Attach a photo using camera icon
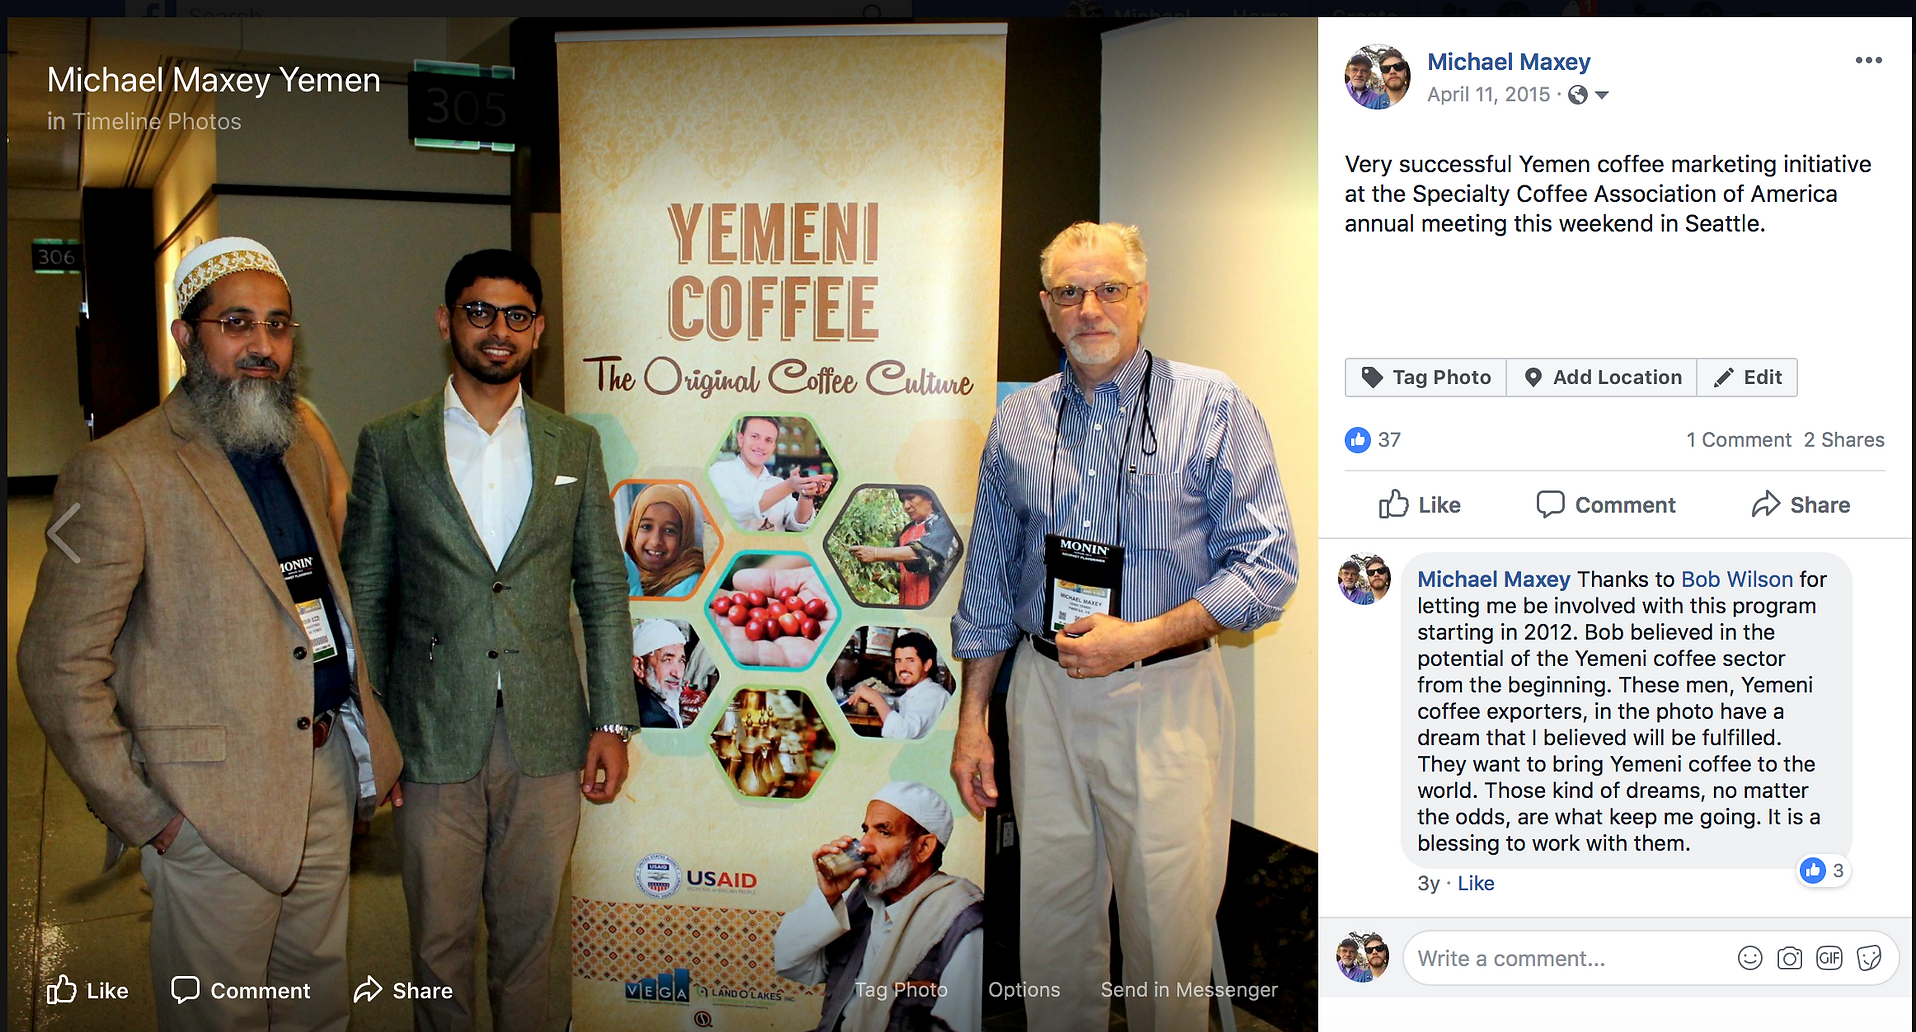1916x1032 pixels. pos(1790,958)
